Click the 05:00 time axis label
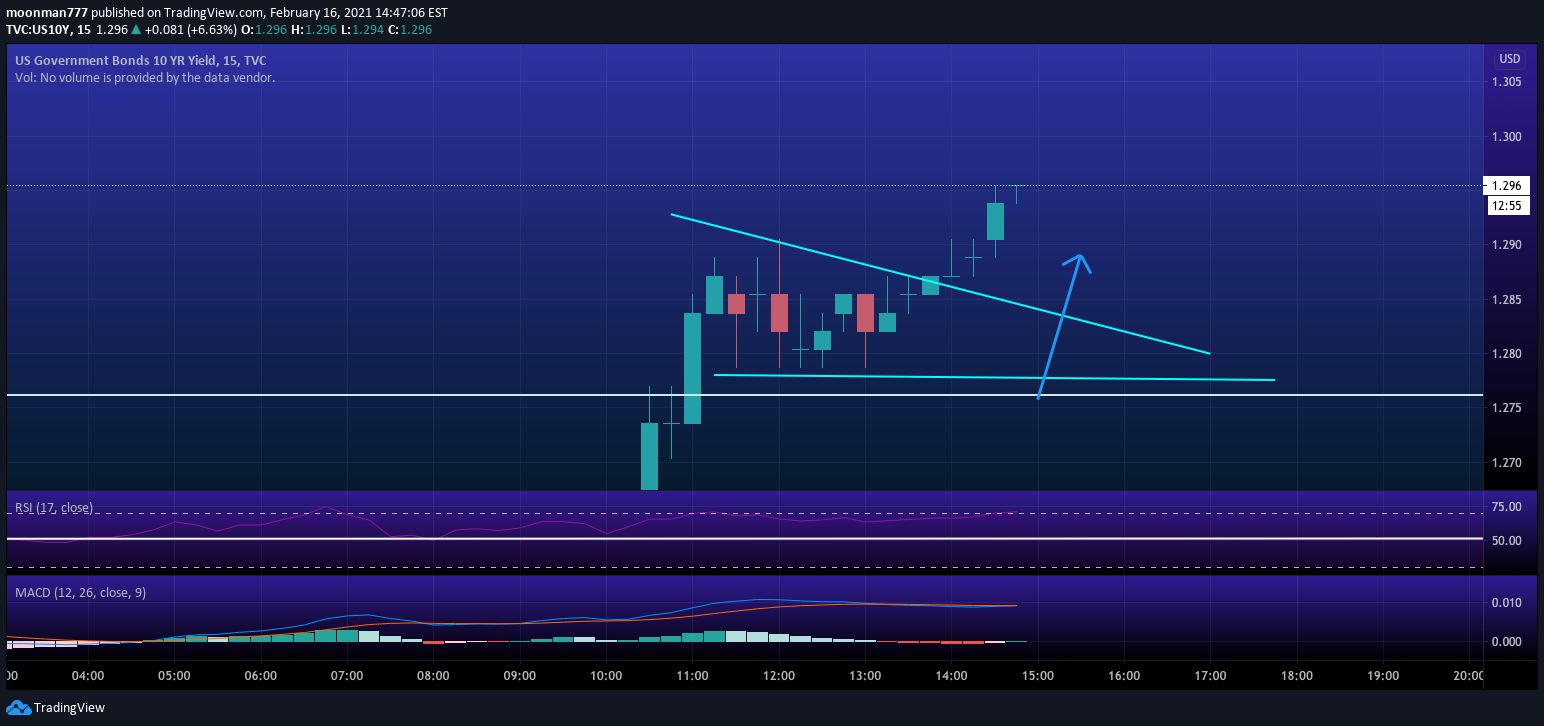 (174, 676)
